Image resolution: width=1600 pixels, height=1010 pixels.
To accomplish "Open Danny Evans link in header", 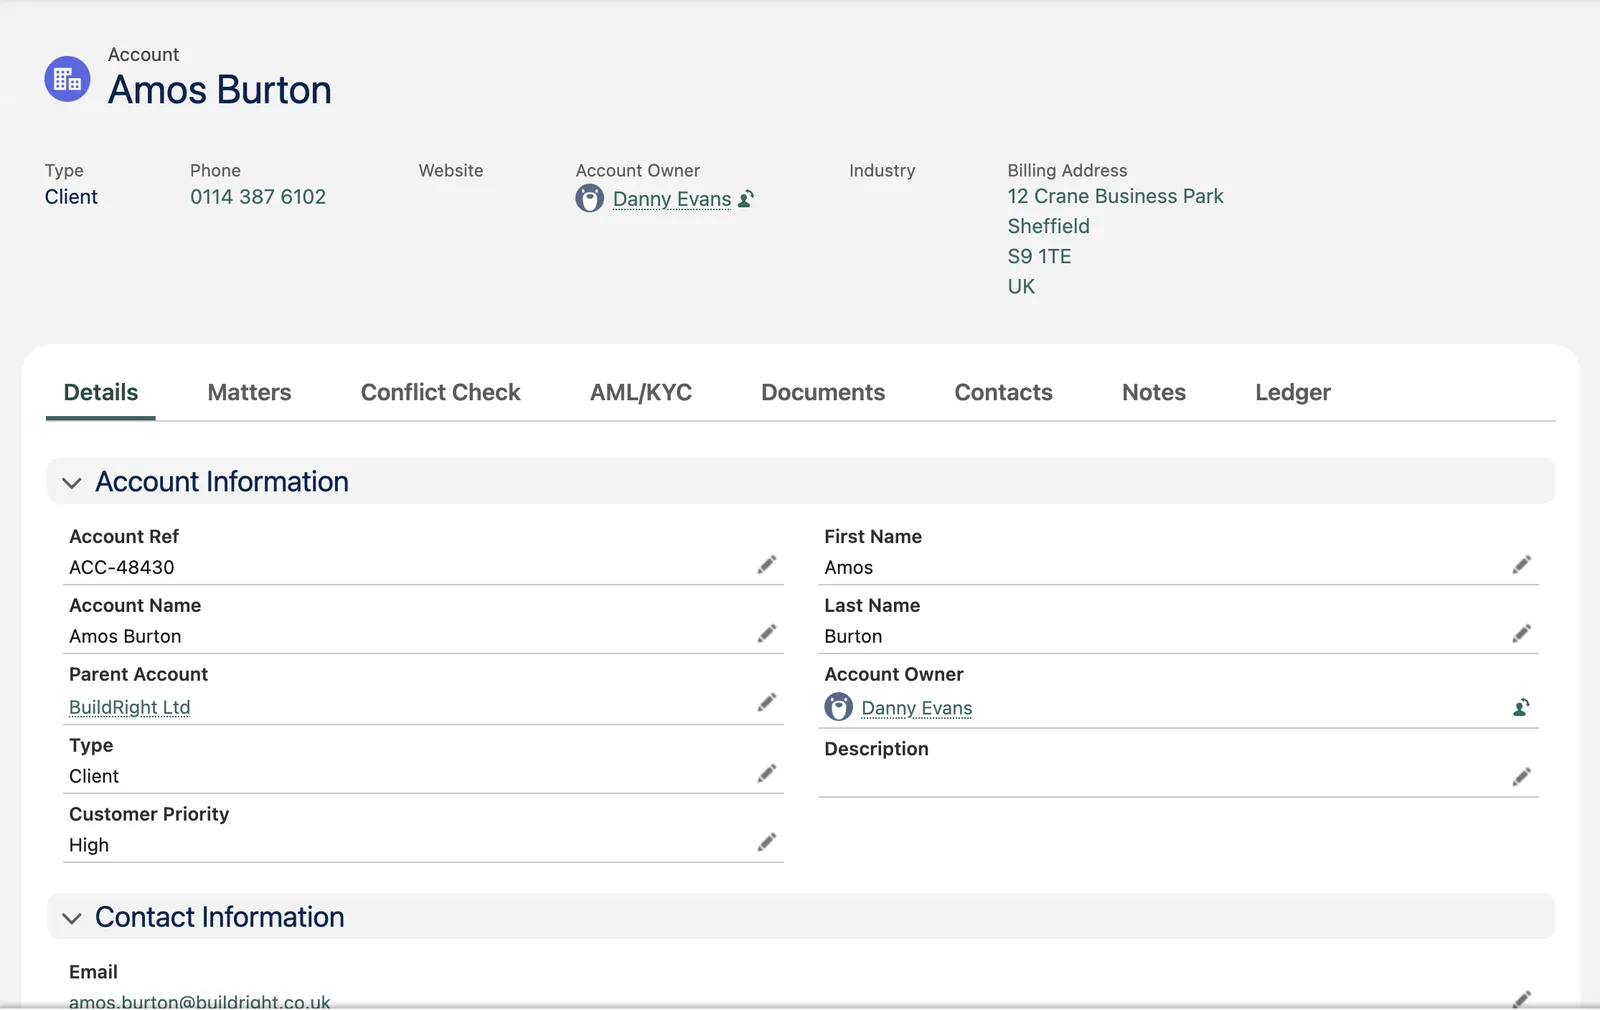I will pos(672,199).
